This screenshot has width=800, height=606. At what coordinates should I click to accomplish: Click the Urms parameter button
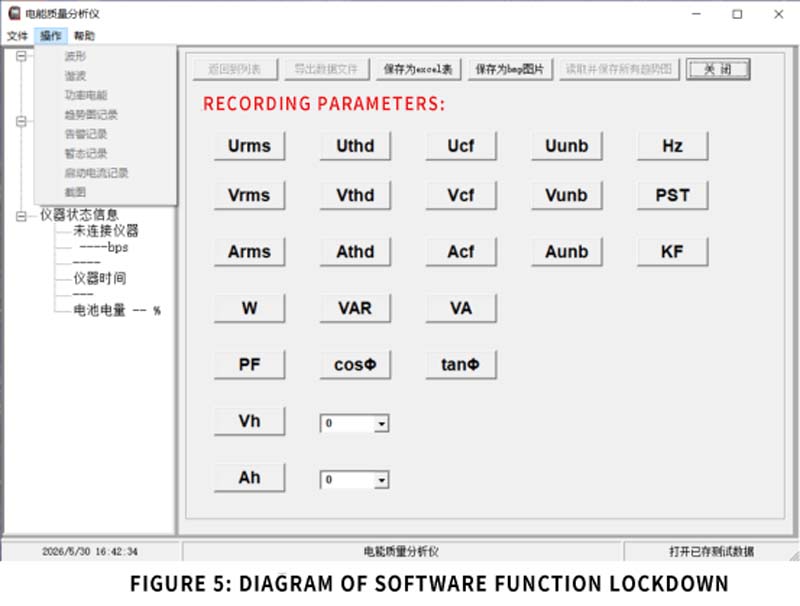click(x=249, y=146)
